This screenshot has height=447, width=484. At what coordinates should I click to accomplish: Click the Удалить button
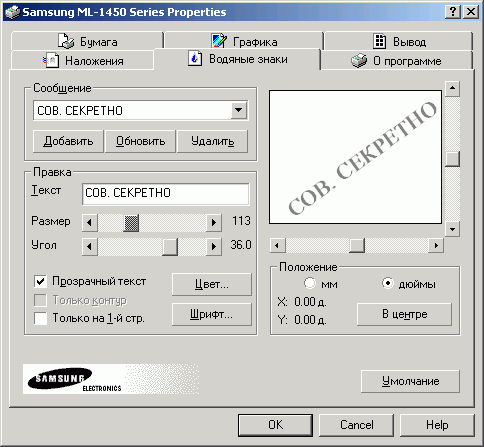pyautogui.click(x=213, y=141)
